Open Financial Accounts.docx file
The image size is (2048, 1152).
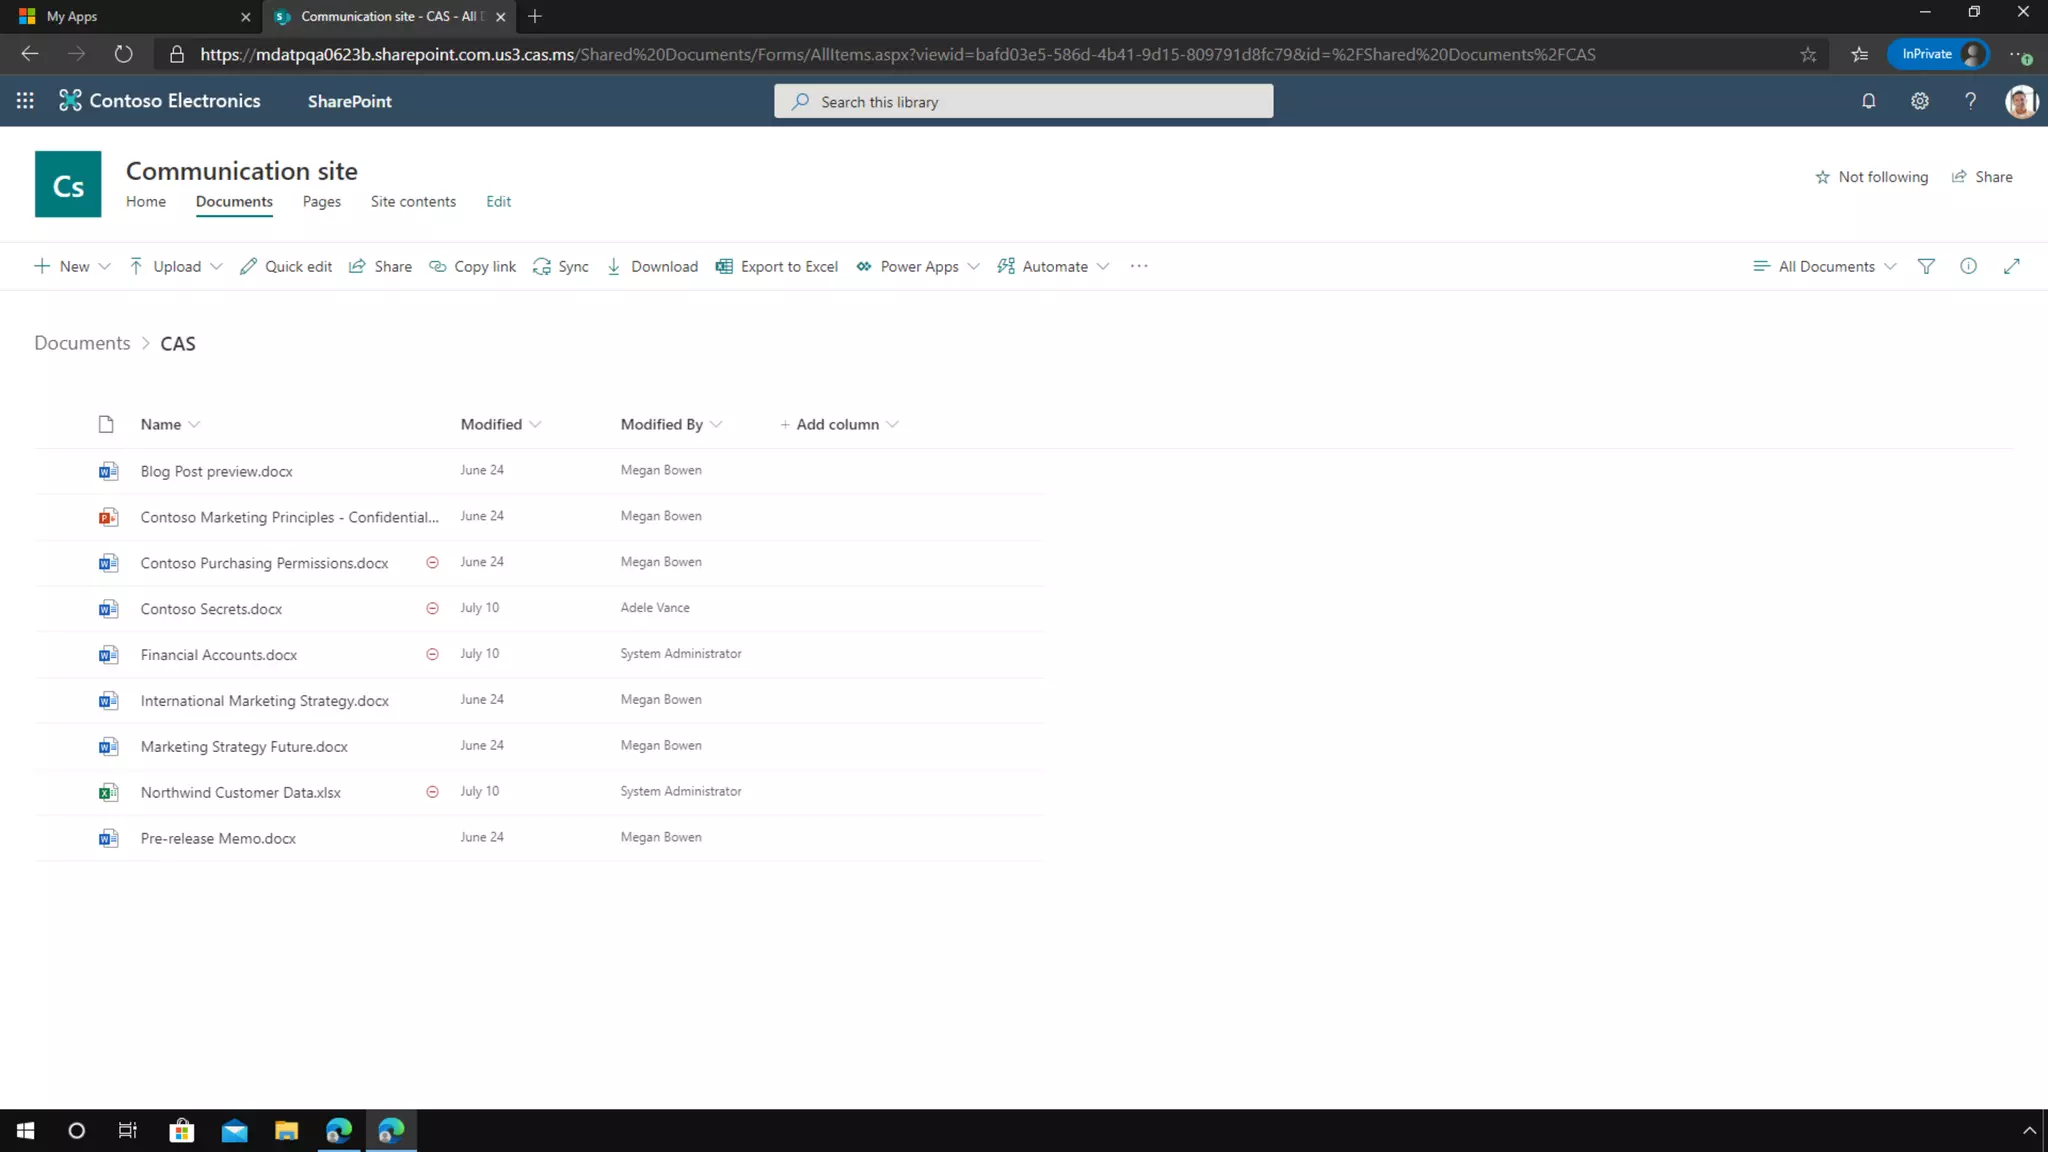coord(218,655)
